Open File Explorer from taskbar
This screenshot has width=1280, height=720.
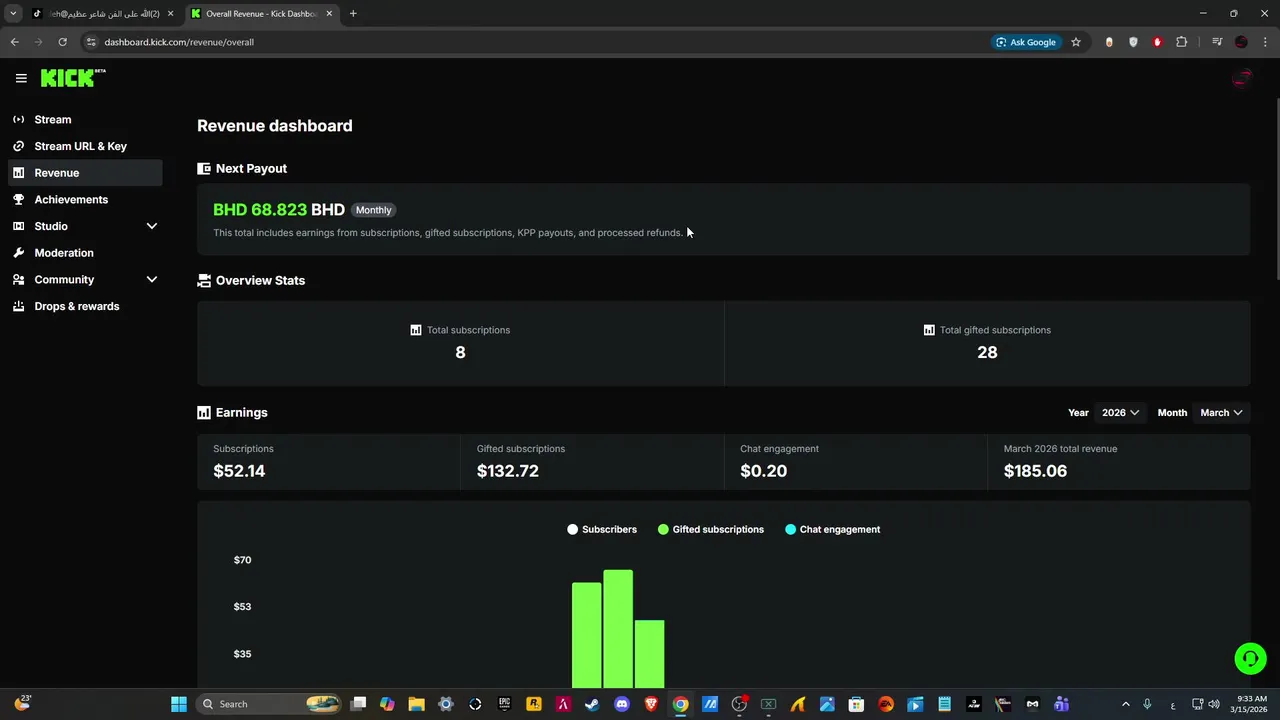(x=416, y=704)
